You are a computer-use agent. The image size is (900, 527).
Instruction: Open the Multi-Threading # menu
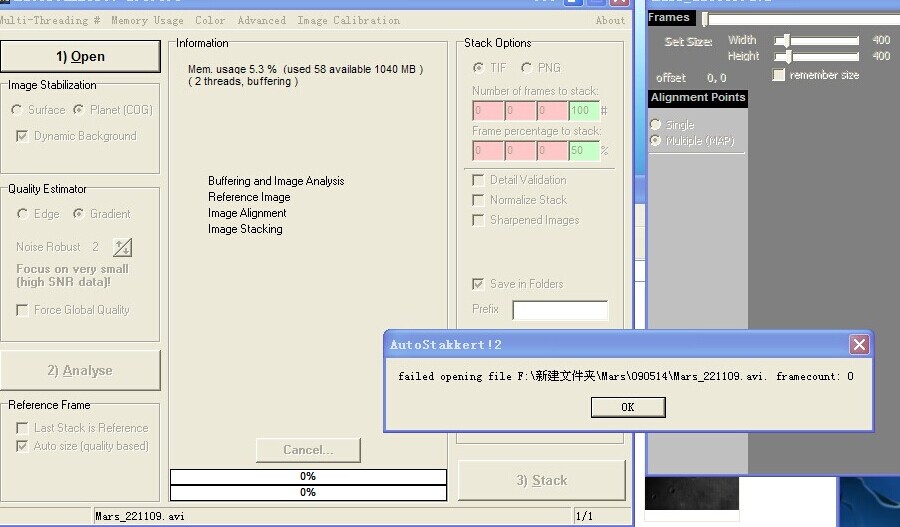[50, 20]
